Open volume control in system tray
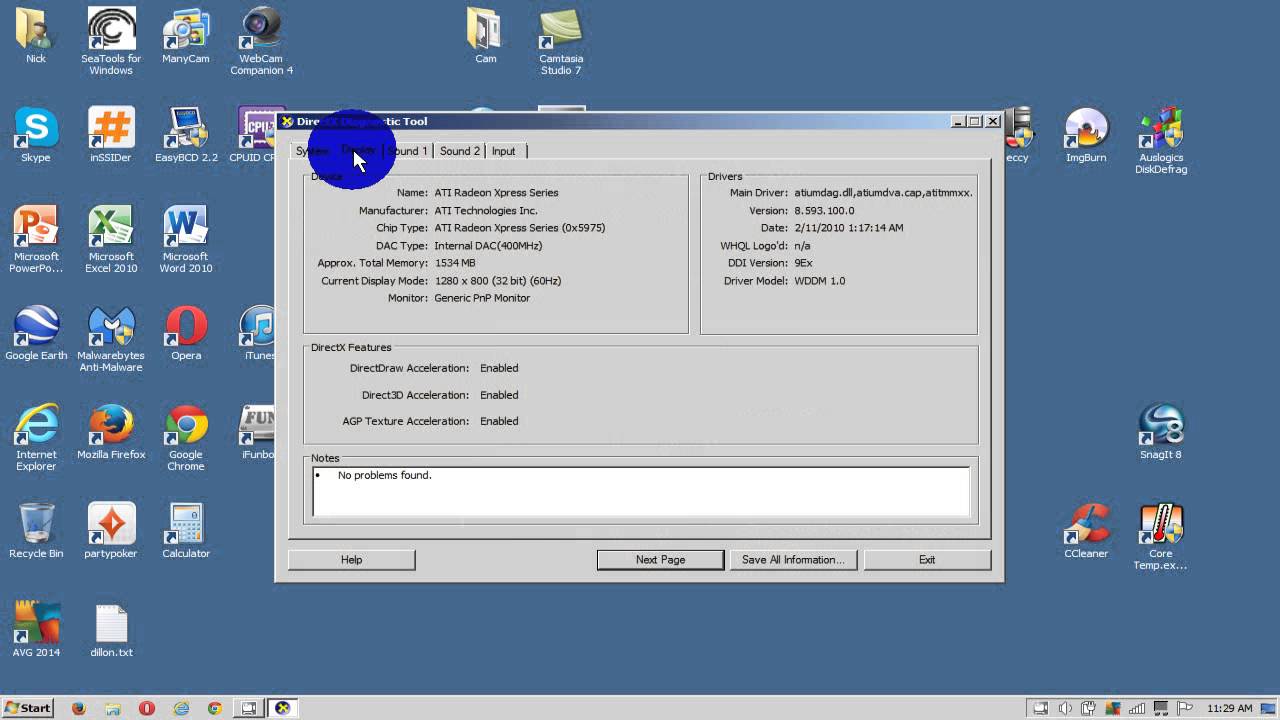This screenshot has height=720, width=1280. pos(1065,708)
